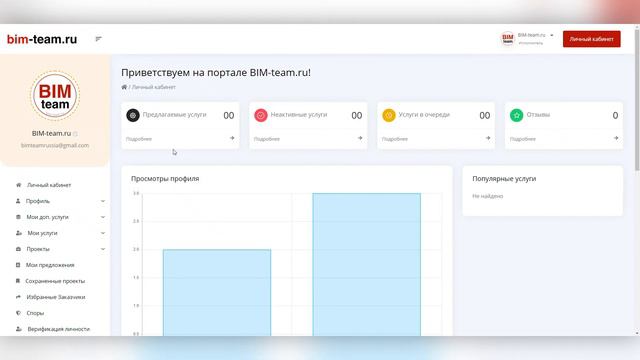Open Подробнее under Отзывы
Screen dimensions: 640x360
point(523,139)
